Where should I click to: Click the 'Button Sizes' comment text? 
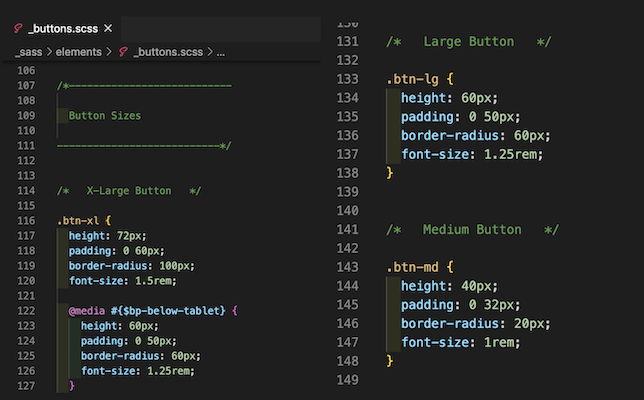pyautogui.click(x=105, y=116)
